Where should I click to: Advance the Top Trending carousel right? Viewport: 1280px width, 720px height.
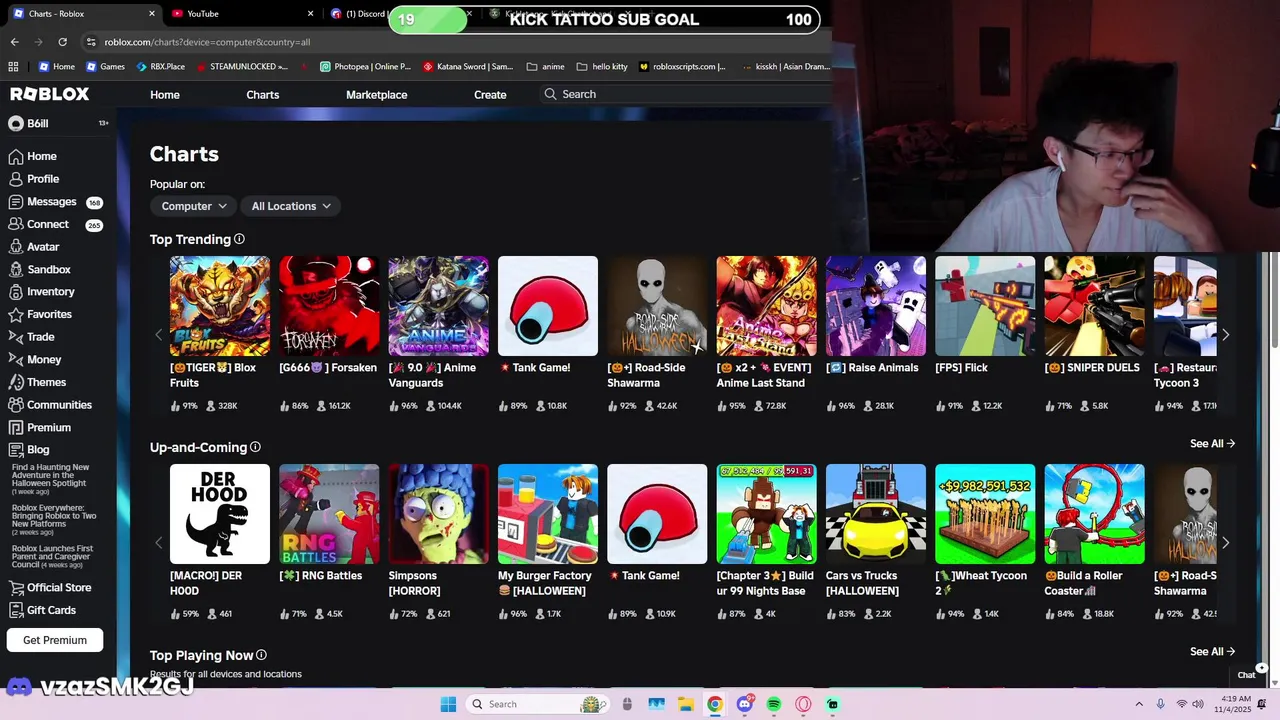coord(1225,335)
